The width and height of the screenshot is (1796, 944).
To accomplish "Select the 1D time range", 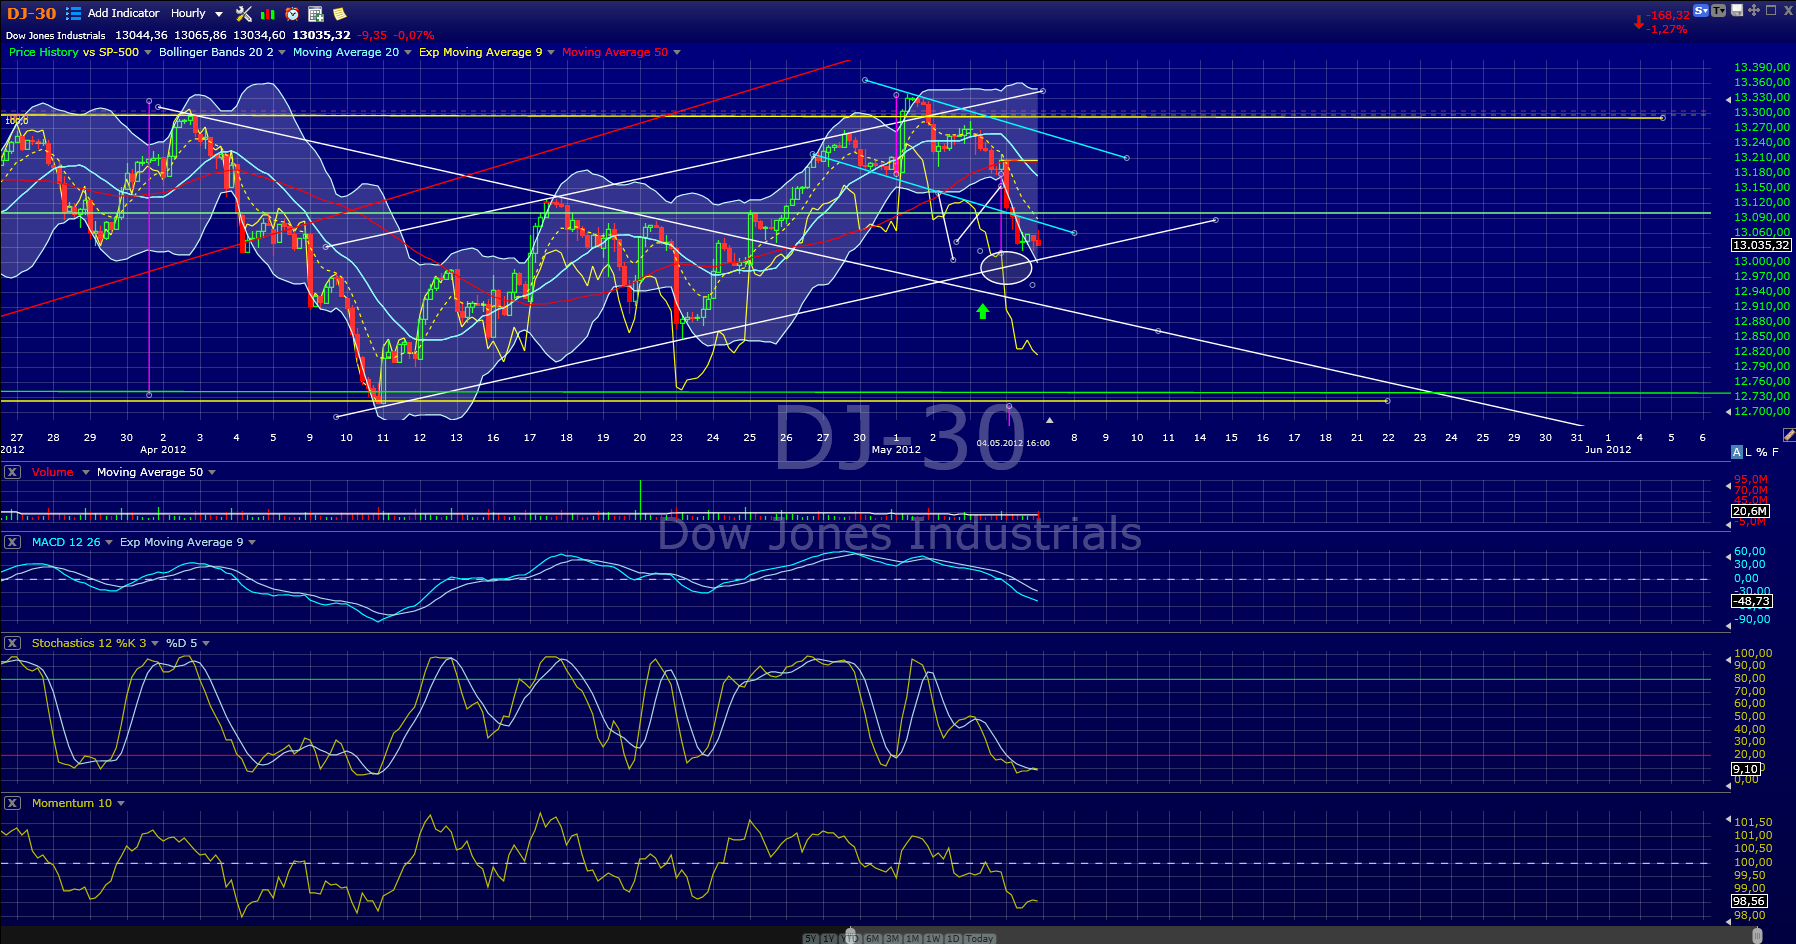I will pyautogui.click(x=954, y=939).
